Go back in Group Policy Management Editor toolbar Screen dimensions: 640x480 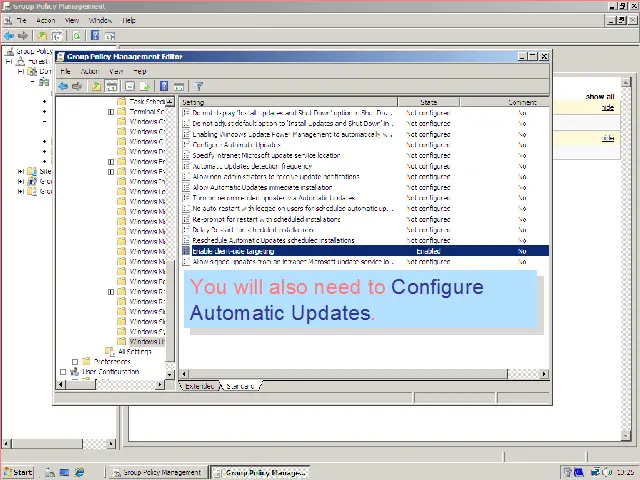[63, 86]
